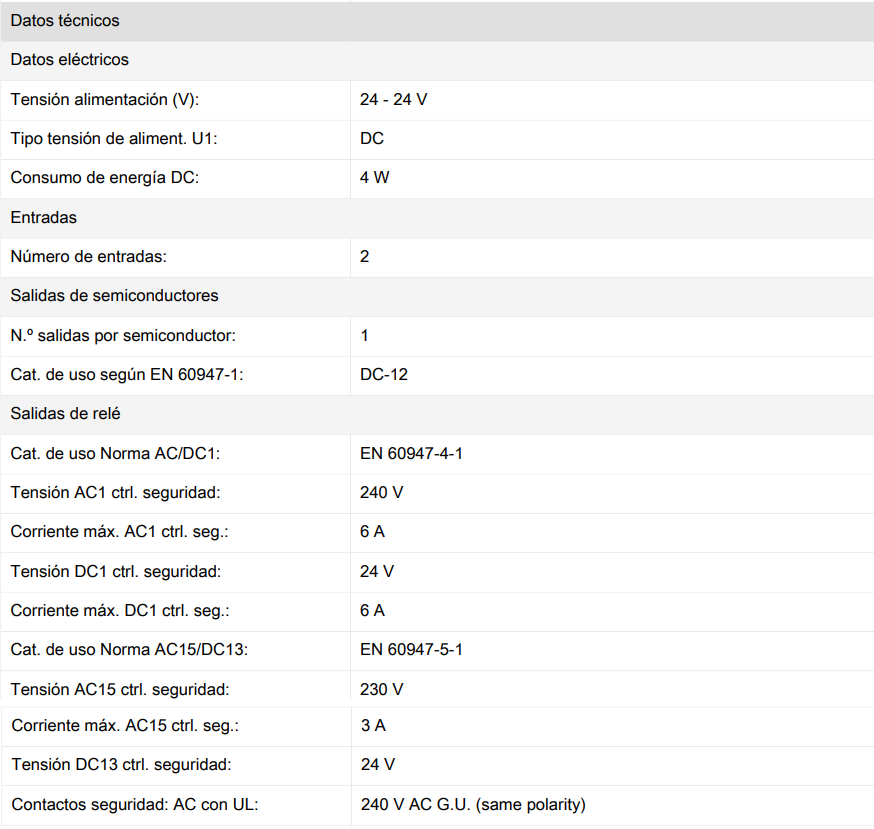Select the "EN 60947-5-1" standard value
Image resolution: width=874 pixels, height=829 pixels.
pos(411,650)
